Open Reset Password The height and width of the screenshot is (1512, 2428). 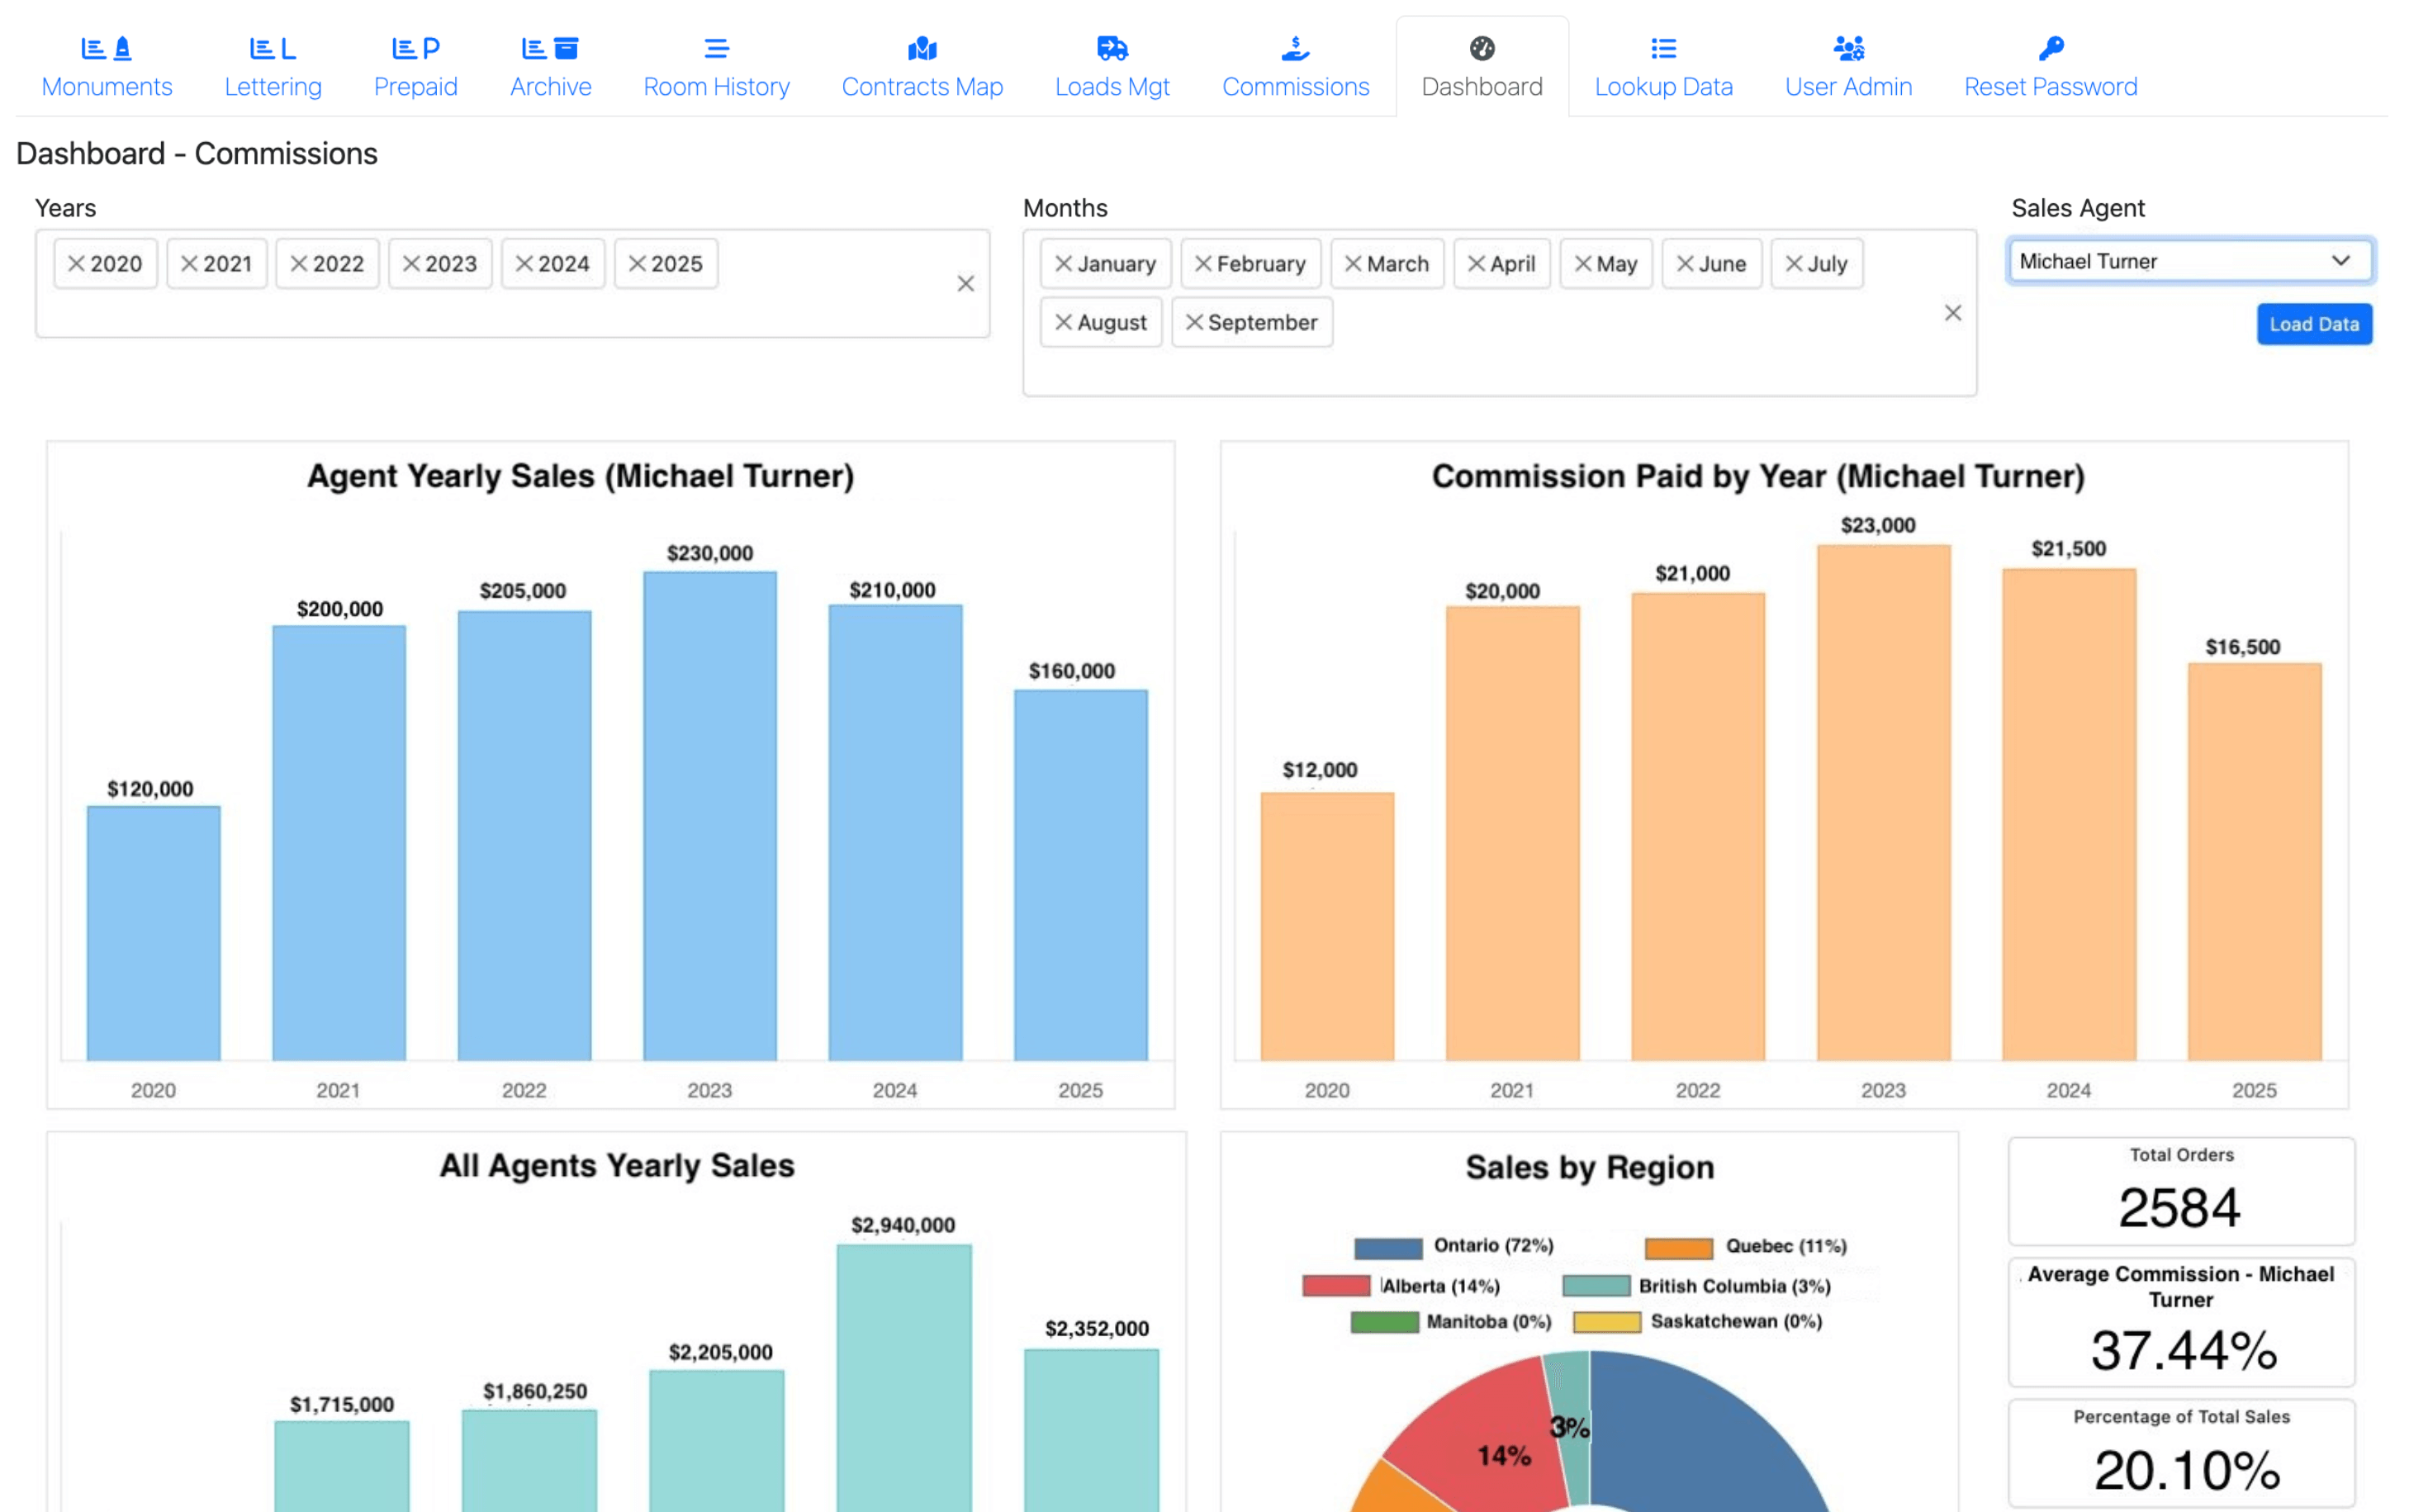pos(2051,65)
